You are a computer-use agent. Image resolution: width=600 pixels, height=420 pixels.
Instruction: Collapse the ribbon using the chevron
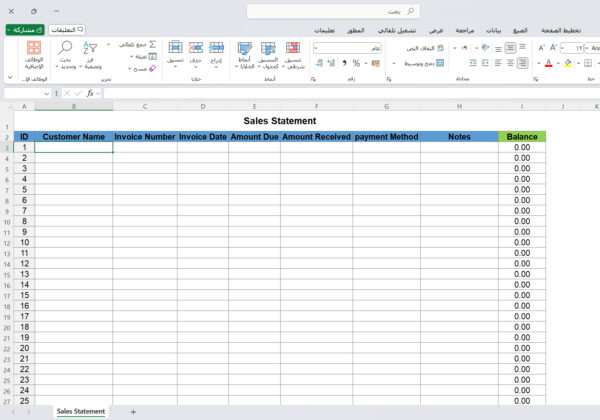point(8,78)
